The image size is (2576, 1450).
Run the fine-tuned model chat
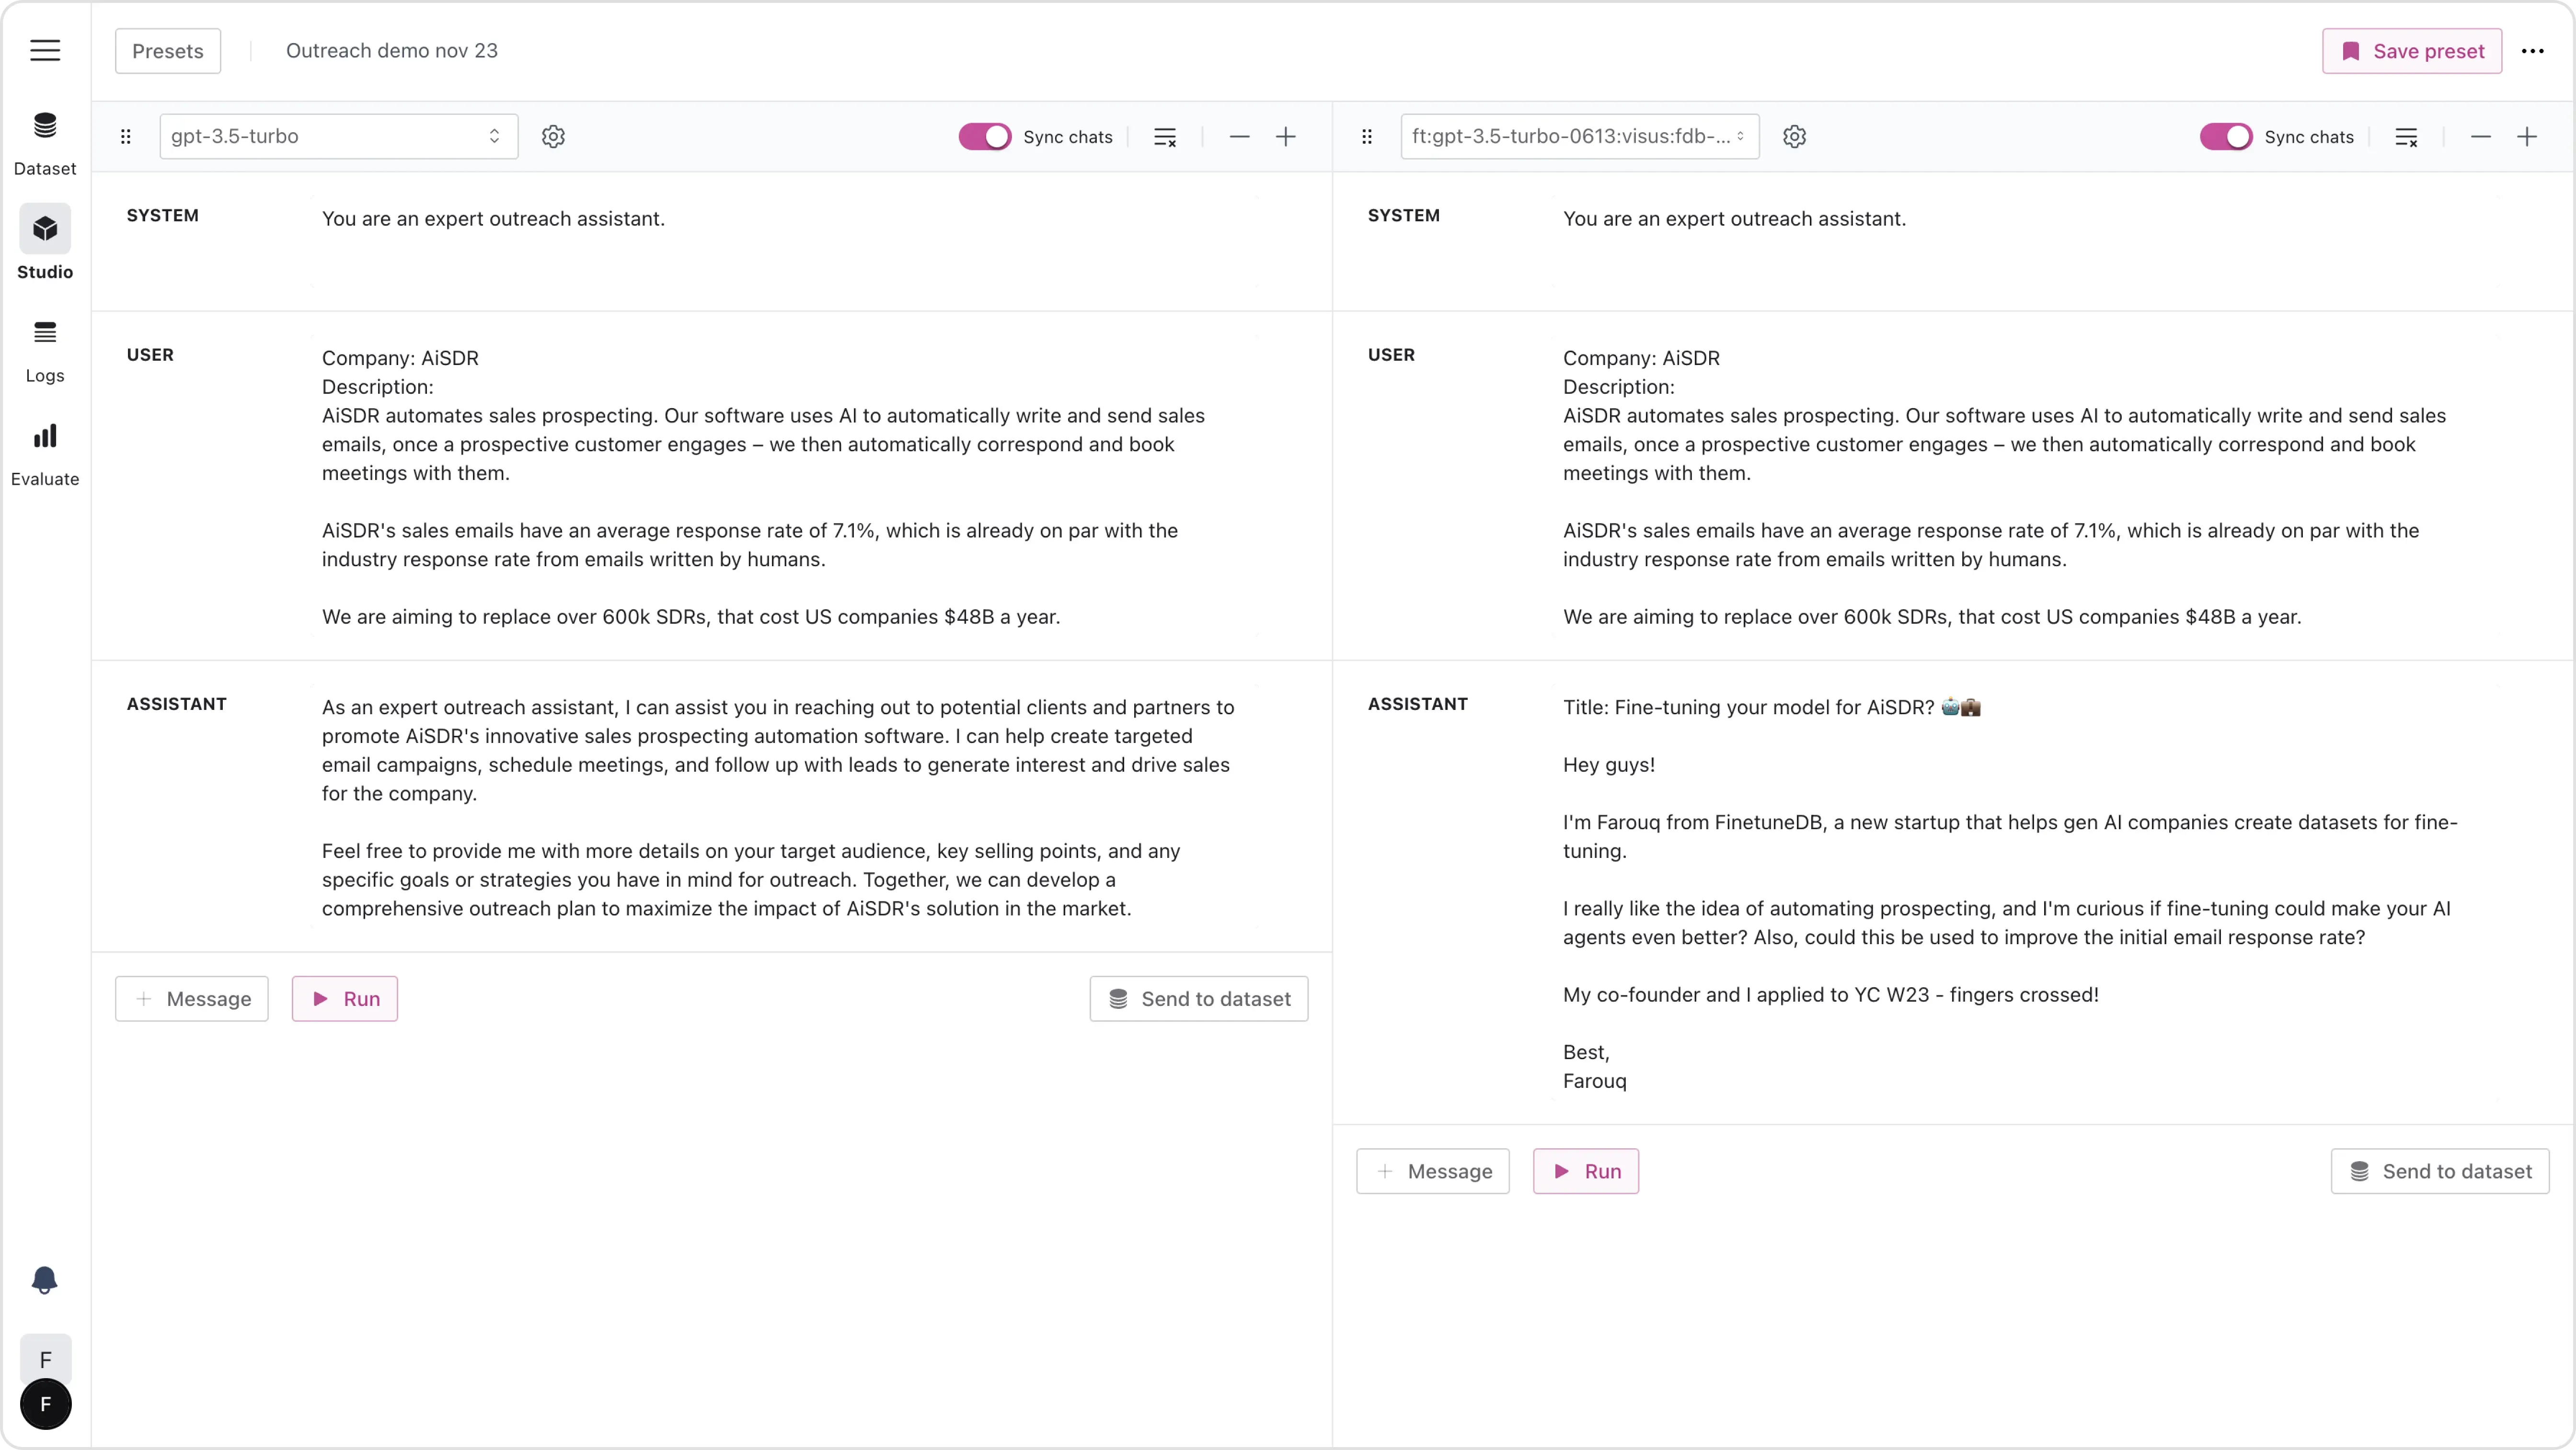1585,1171
